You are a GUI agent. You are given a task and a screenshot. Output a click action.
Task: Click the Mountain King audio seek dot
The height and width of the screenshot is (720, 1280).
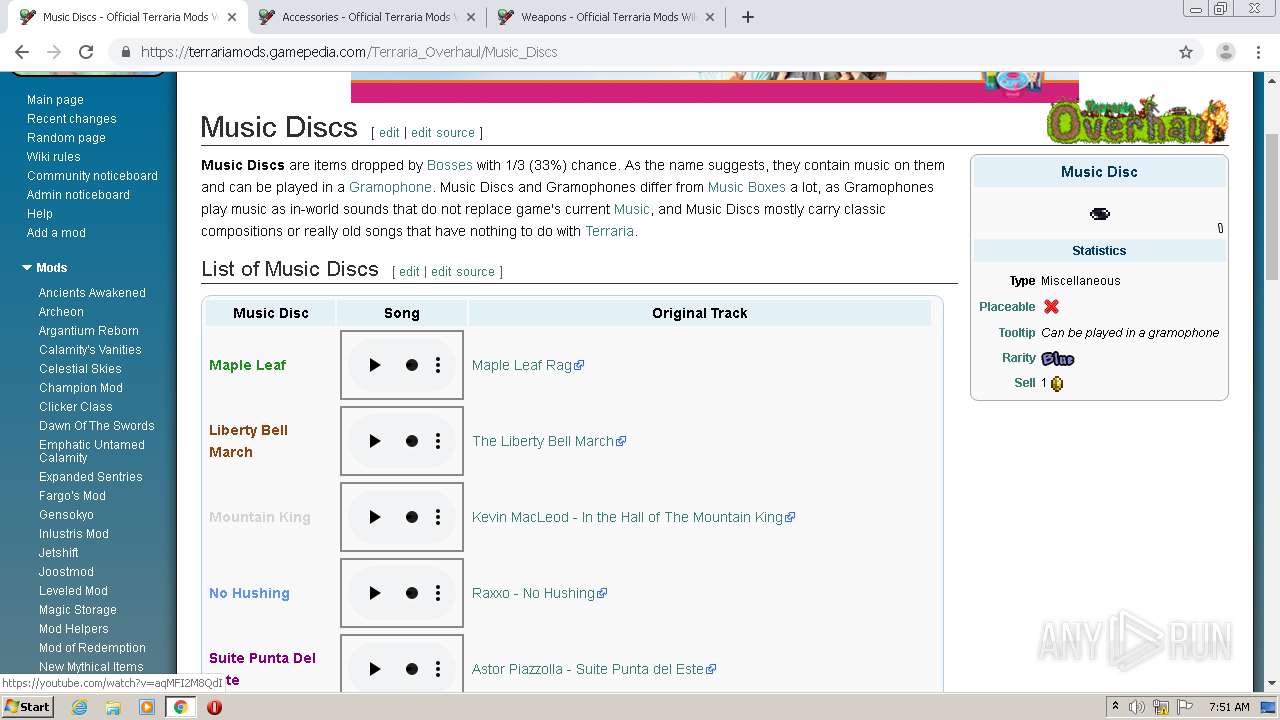click(x=412, y=517)
